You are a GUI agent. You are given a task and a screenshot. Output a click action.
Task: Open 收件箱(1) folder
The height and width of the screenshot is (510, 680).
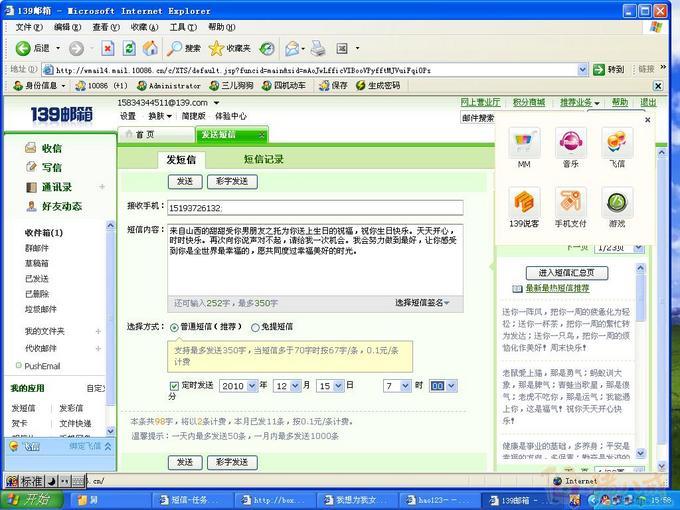pos(44,233)
